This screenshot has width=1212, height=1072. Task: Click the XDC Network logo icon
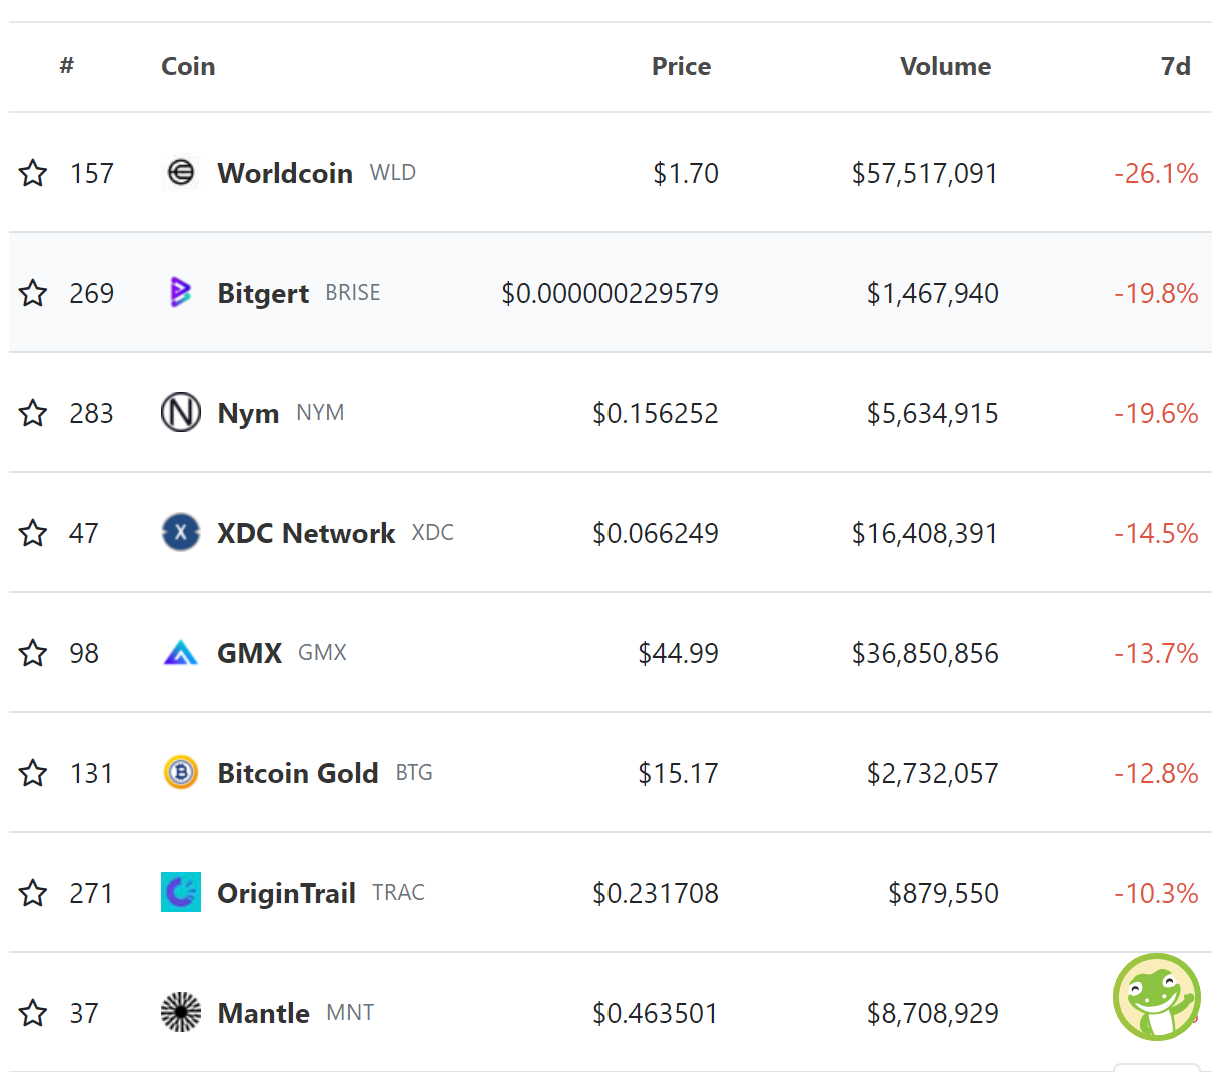[181, 533]
